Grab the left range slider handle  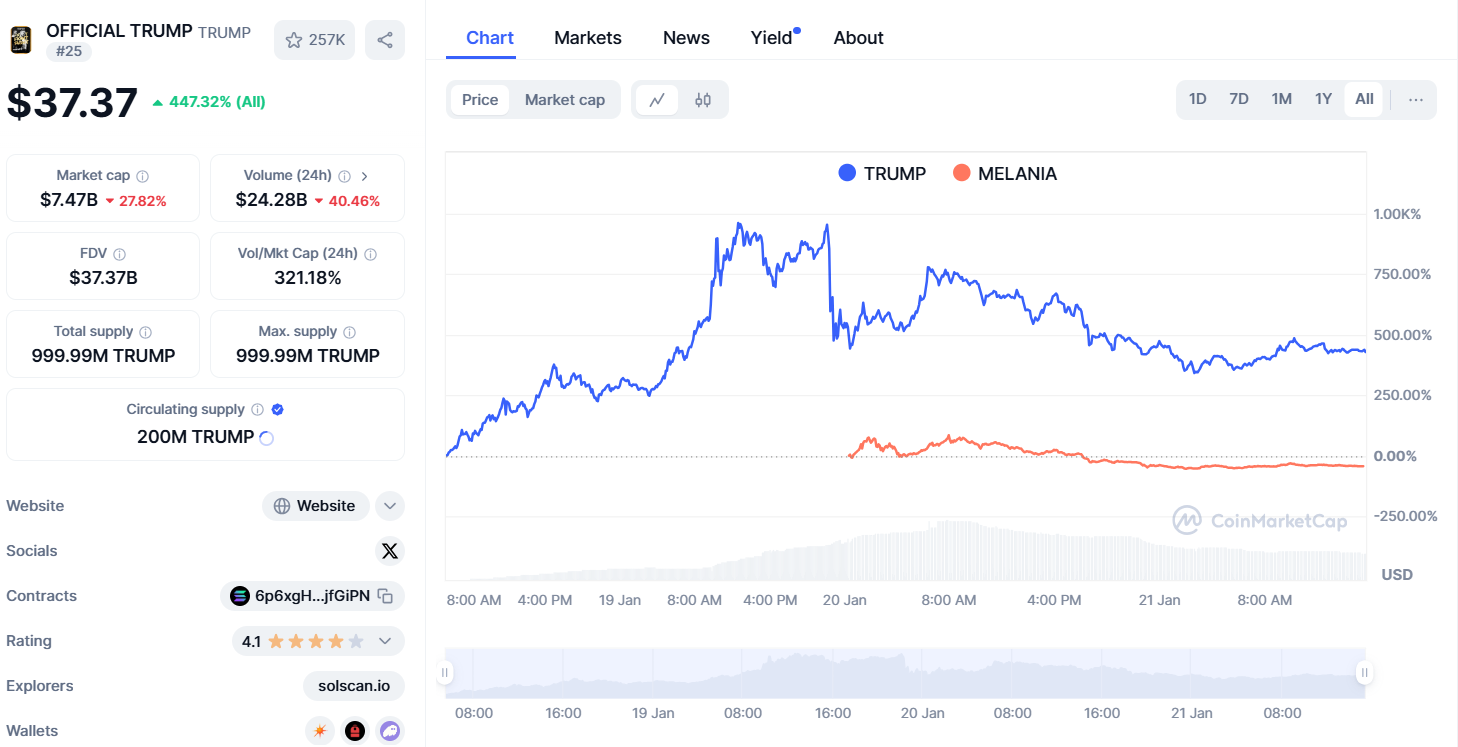[x=445, y=673]
